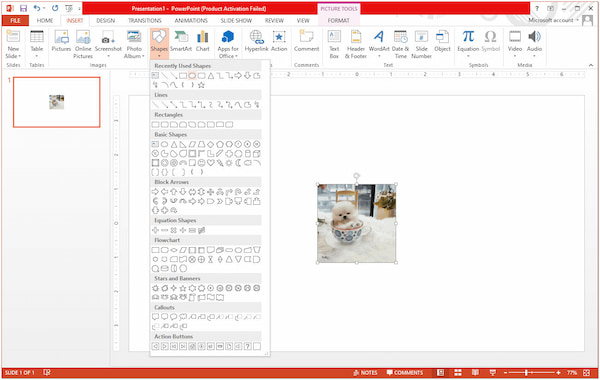600x380 pixels.
Task: Adjust the zoom slider in status bar
Action: 527,373
